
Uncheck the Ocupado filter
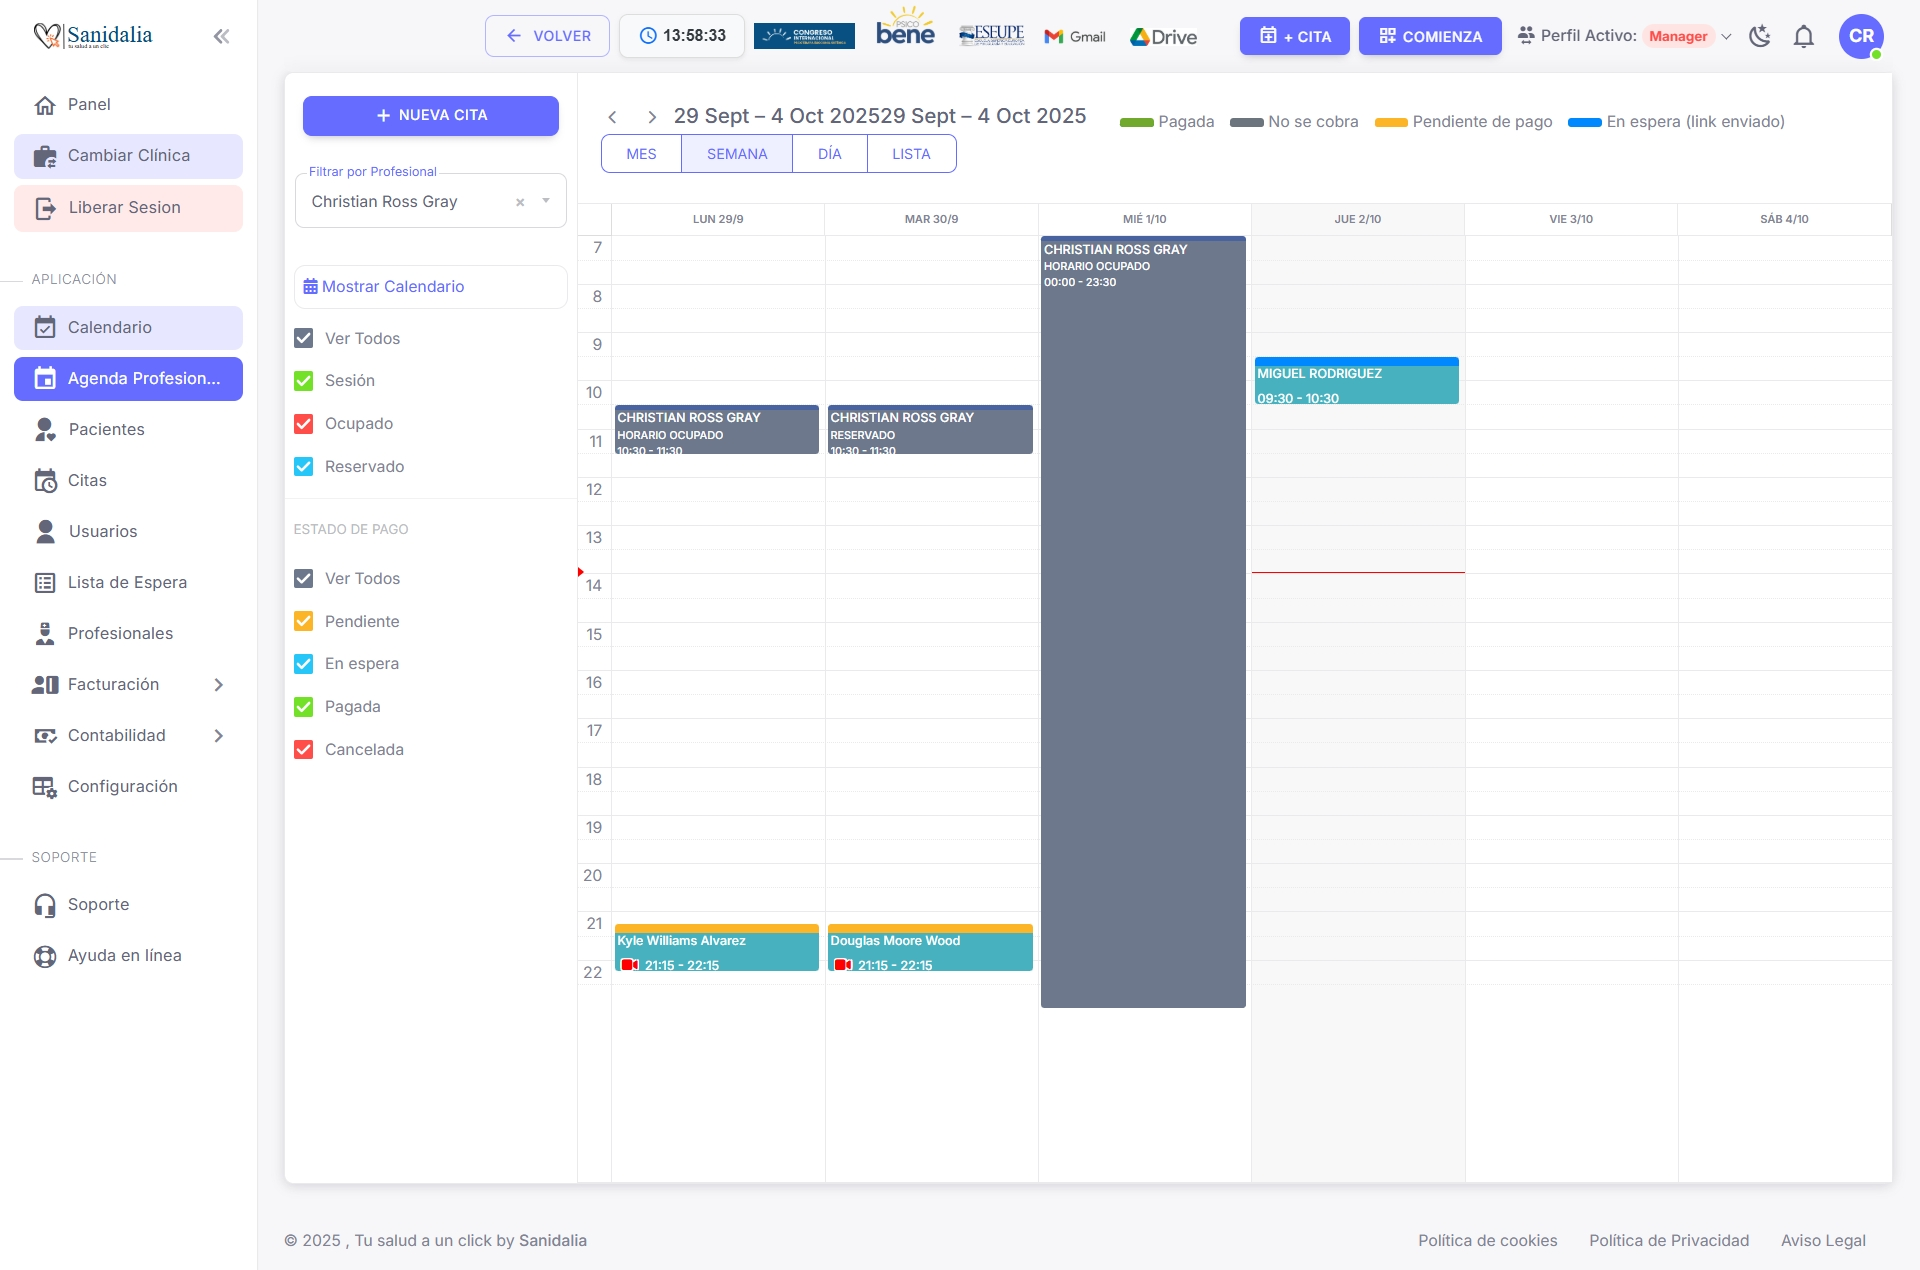(x=303, y=423)
